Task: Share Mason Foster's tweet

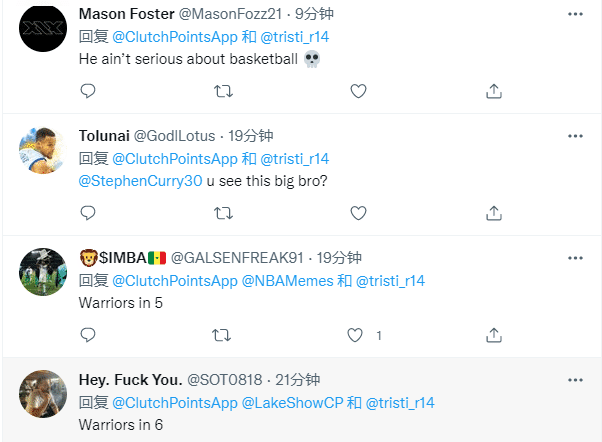Action: pyautogui.click(x=493, y=91)
